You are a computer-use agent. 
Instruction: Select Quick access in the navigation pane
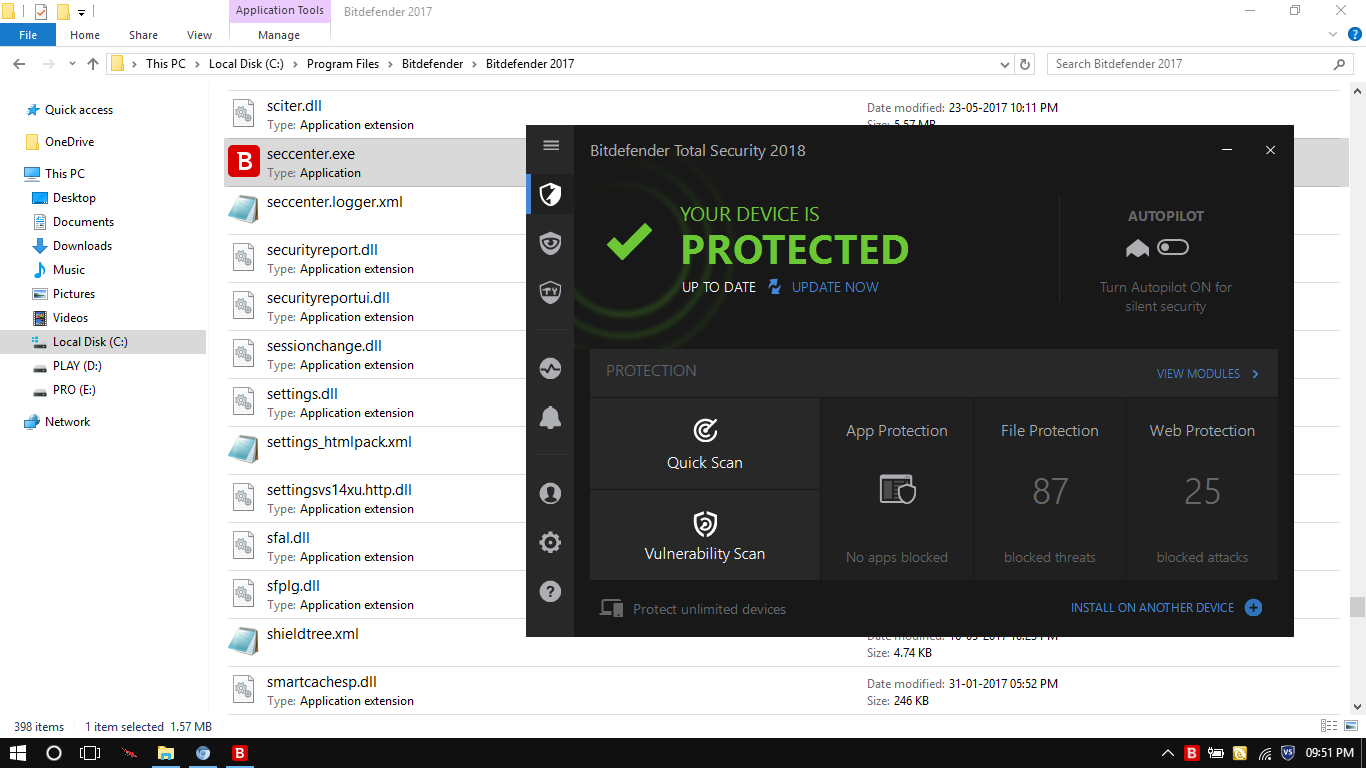[x=79, y=110]
